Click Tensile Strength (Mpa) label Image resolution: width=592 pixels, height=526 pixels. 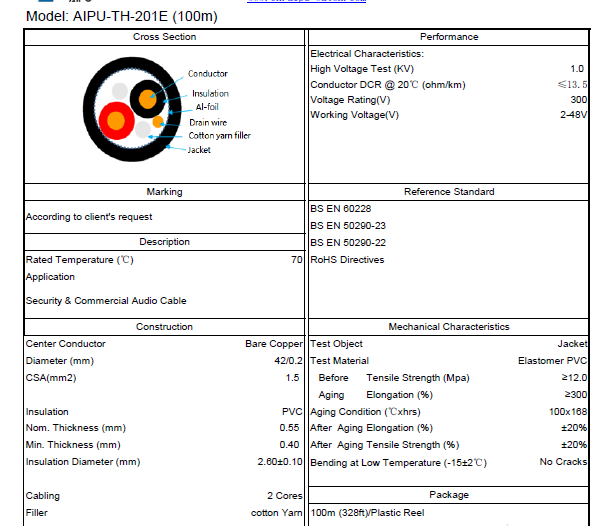[418, 378]
